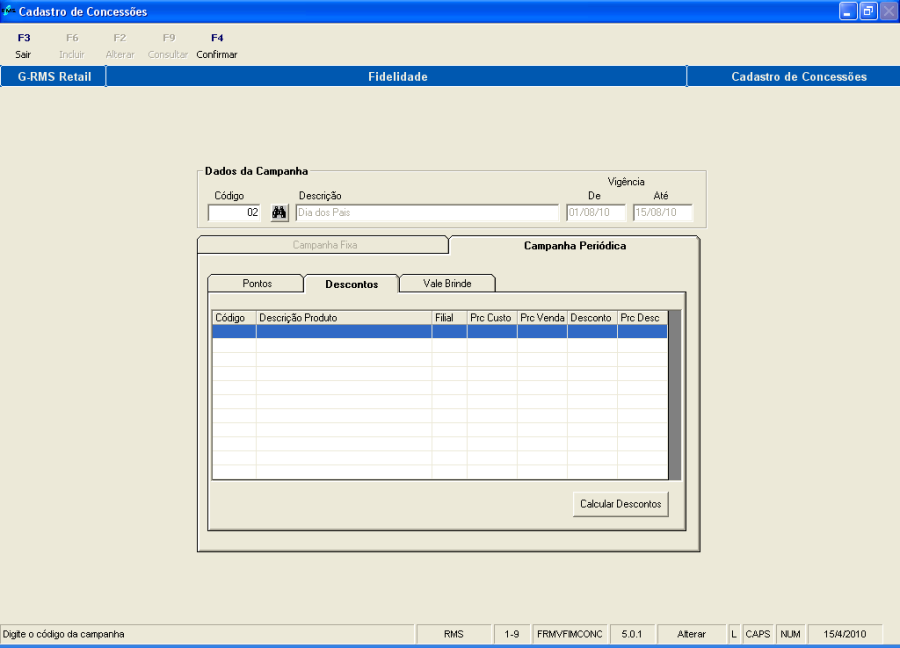Click the Calcular Descontos button
900x648 pixels.
620,504
